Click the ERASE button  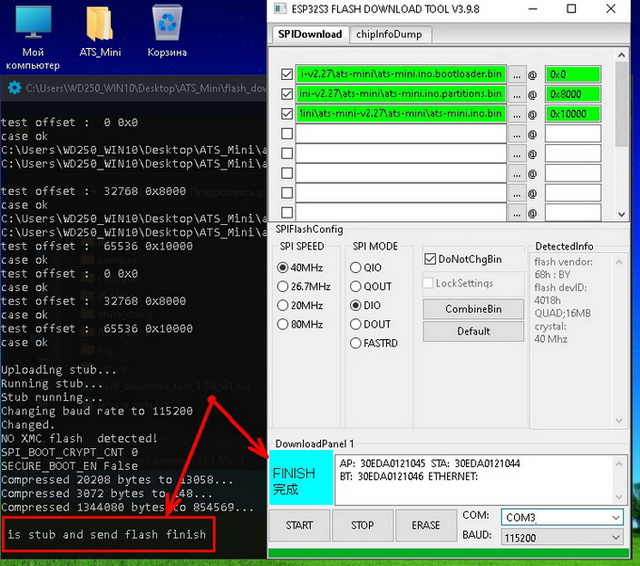(x=426, y=525)
